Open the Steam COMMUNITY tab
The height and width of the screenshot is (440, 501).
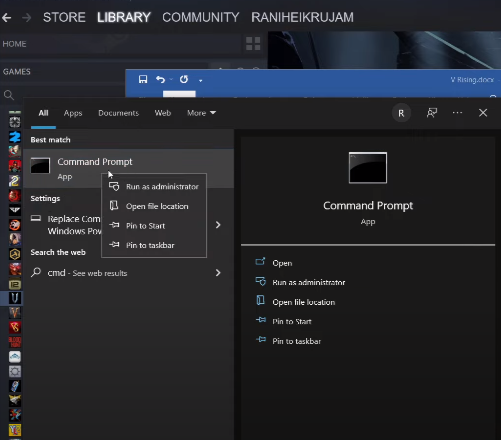pos(201,17)
